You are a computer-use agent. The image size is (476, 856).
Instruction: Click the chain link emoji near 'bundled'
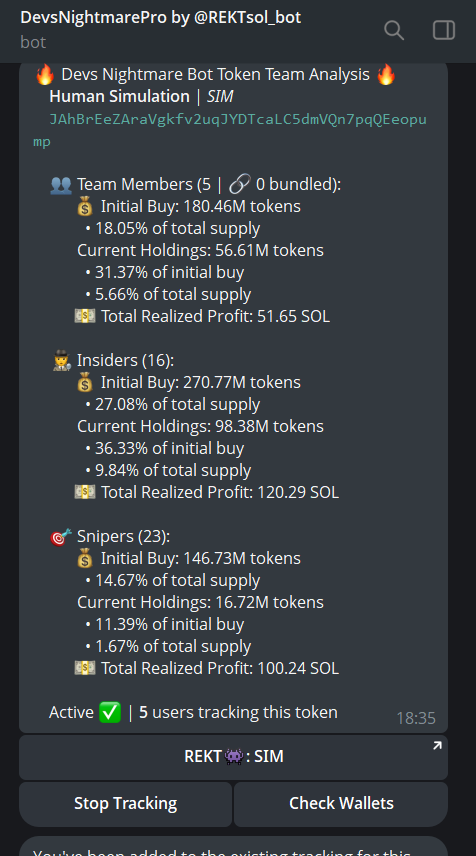click(x=240, y=185)
